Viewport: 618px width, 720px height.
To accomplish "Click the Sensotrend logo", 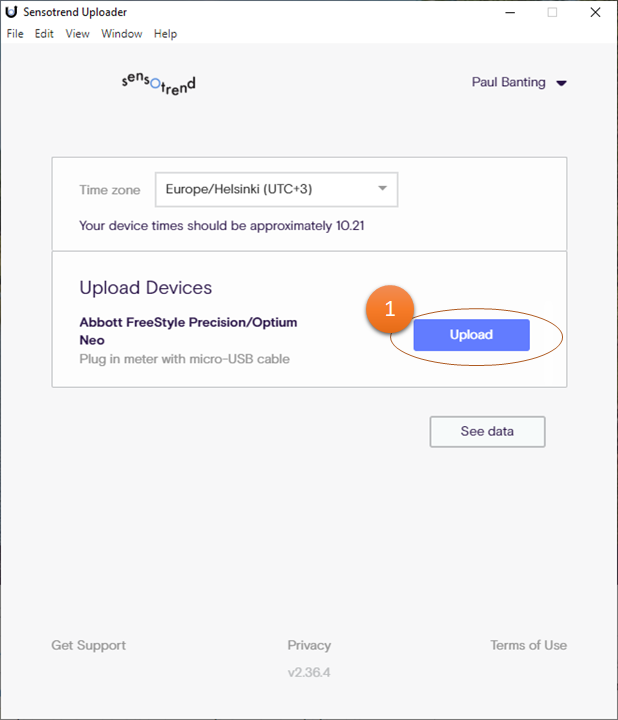I will 158,83.
